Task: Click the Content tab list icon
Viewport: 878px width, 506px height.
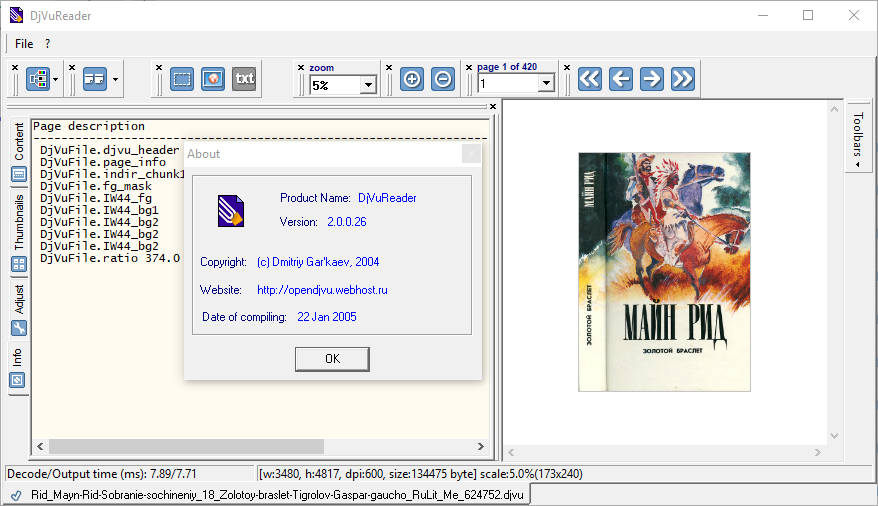Action: coord(19,174)
